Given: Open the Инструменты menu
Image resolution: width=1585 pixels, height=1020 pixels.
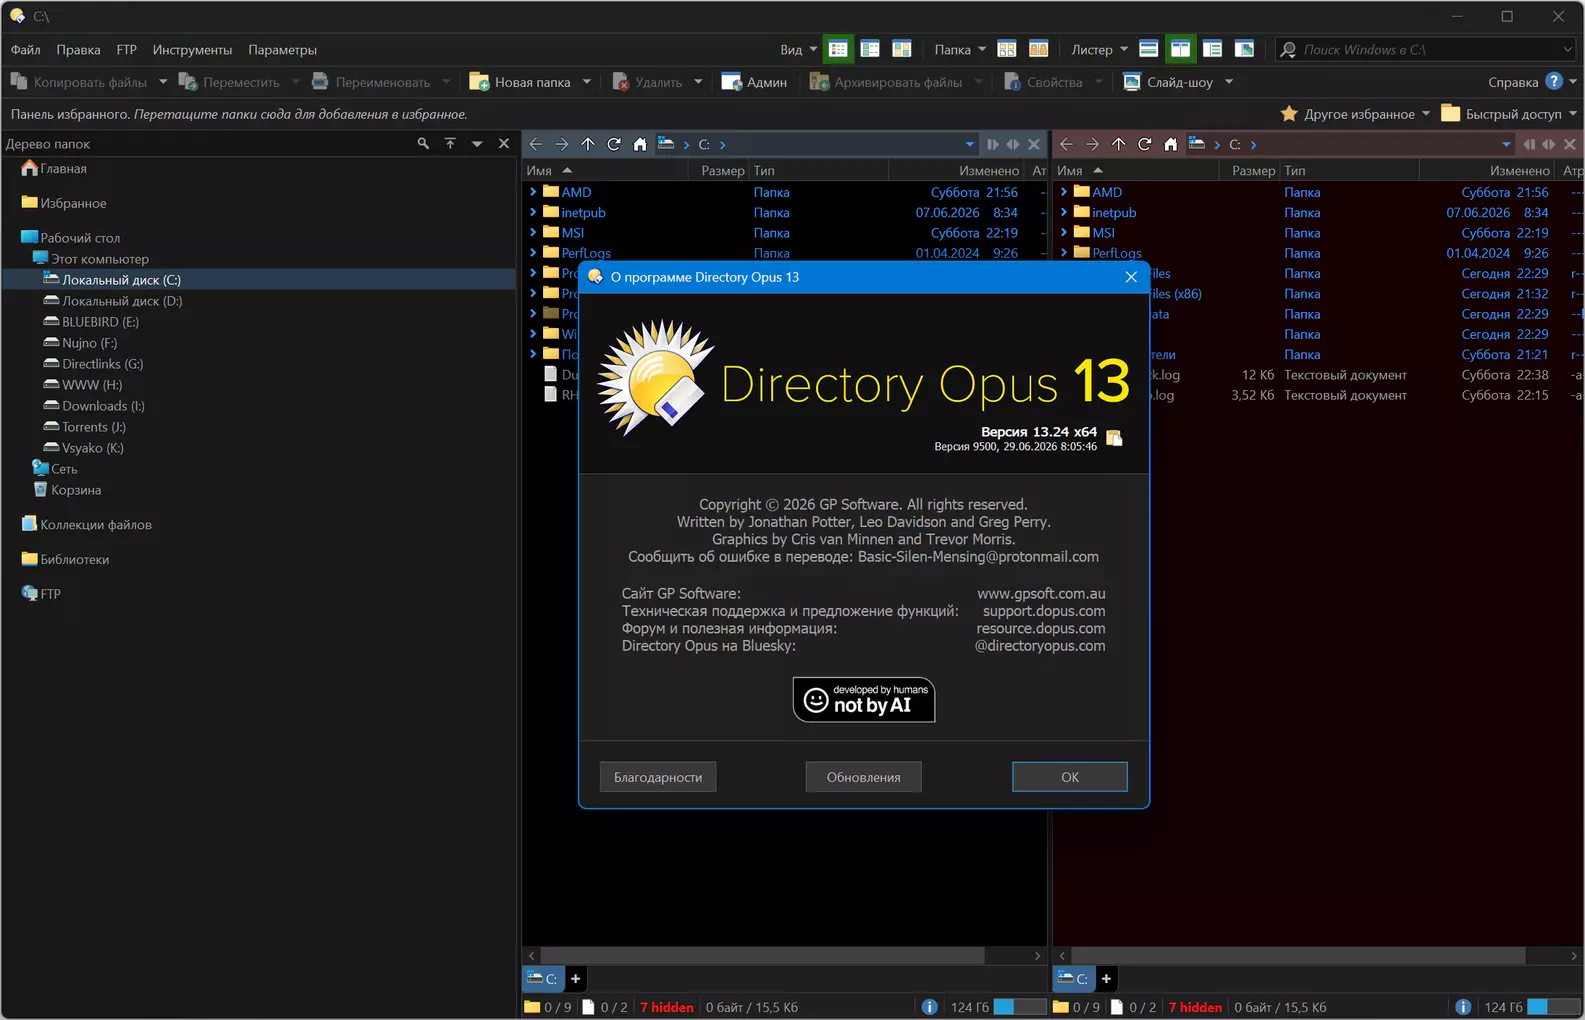Looking at the screenshot, I should 192,49.
